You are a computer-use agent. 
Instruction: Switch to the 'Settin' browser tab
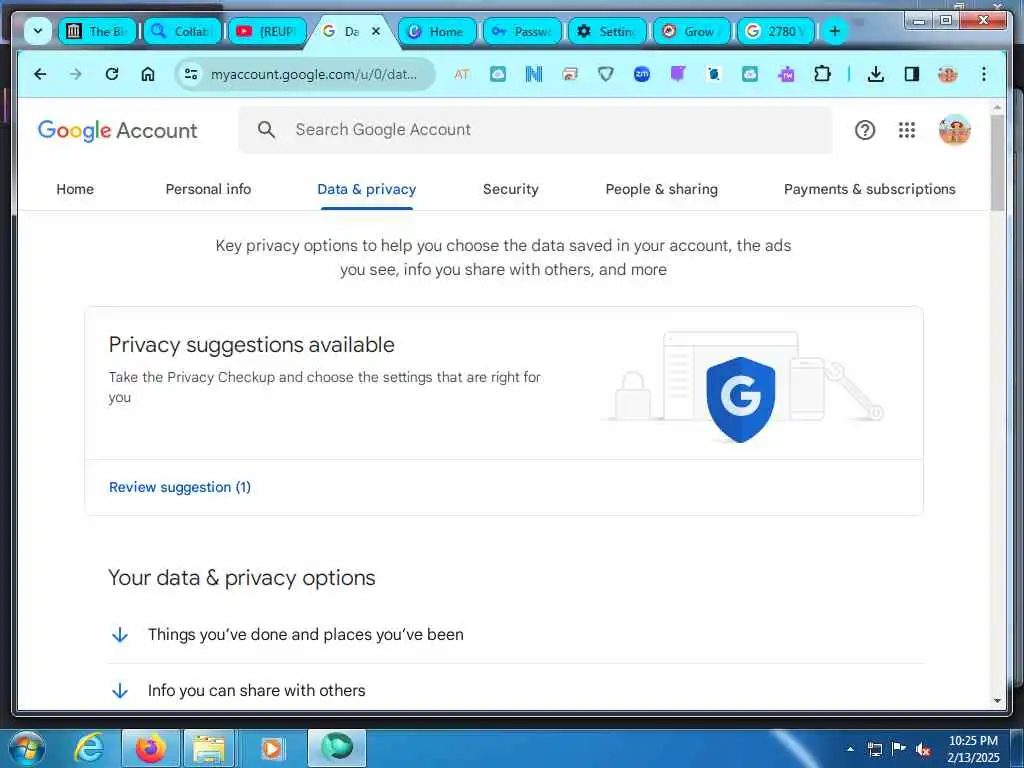607,31
